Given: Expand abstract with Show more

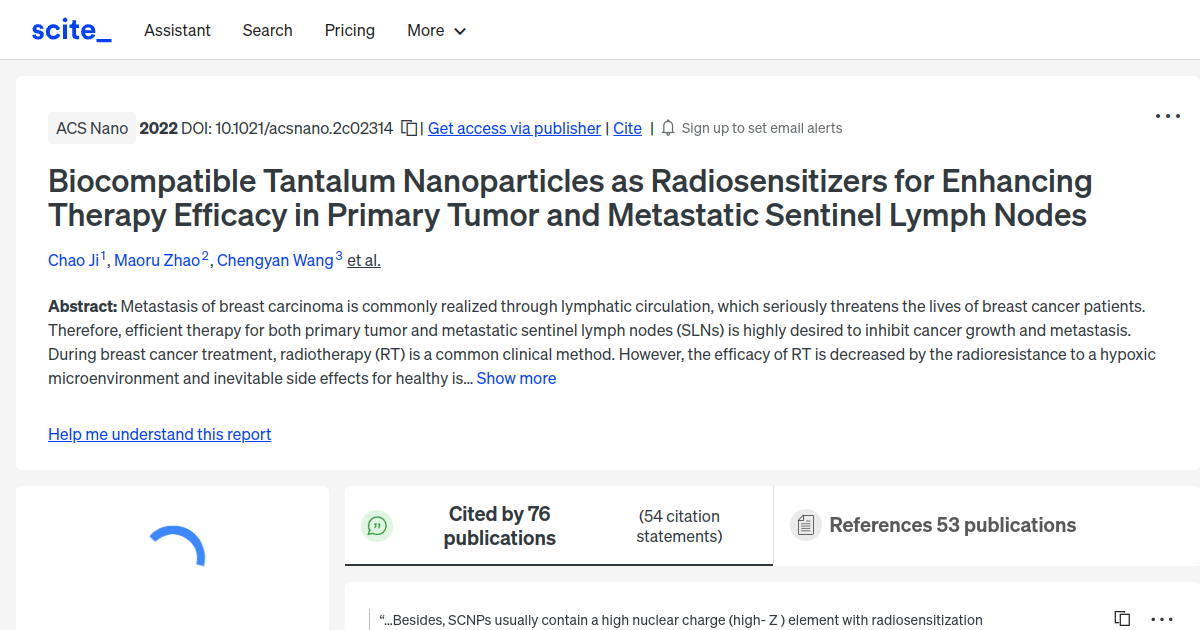Looking at the screenshot, I should tap(516, 378).
